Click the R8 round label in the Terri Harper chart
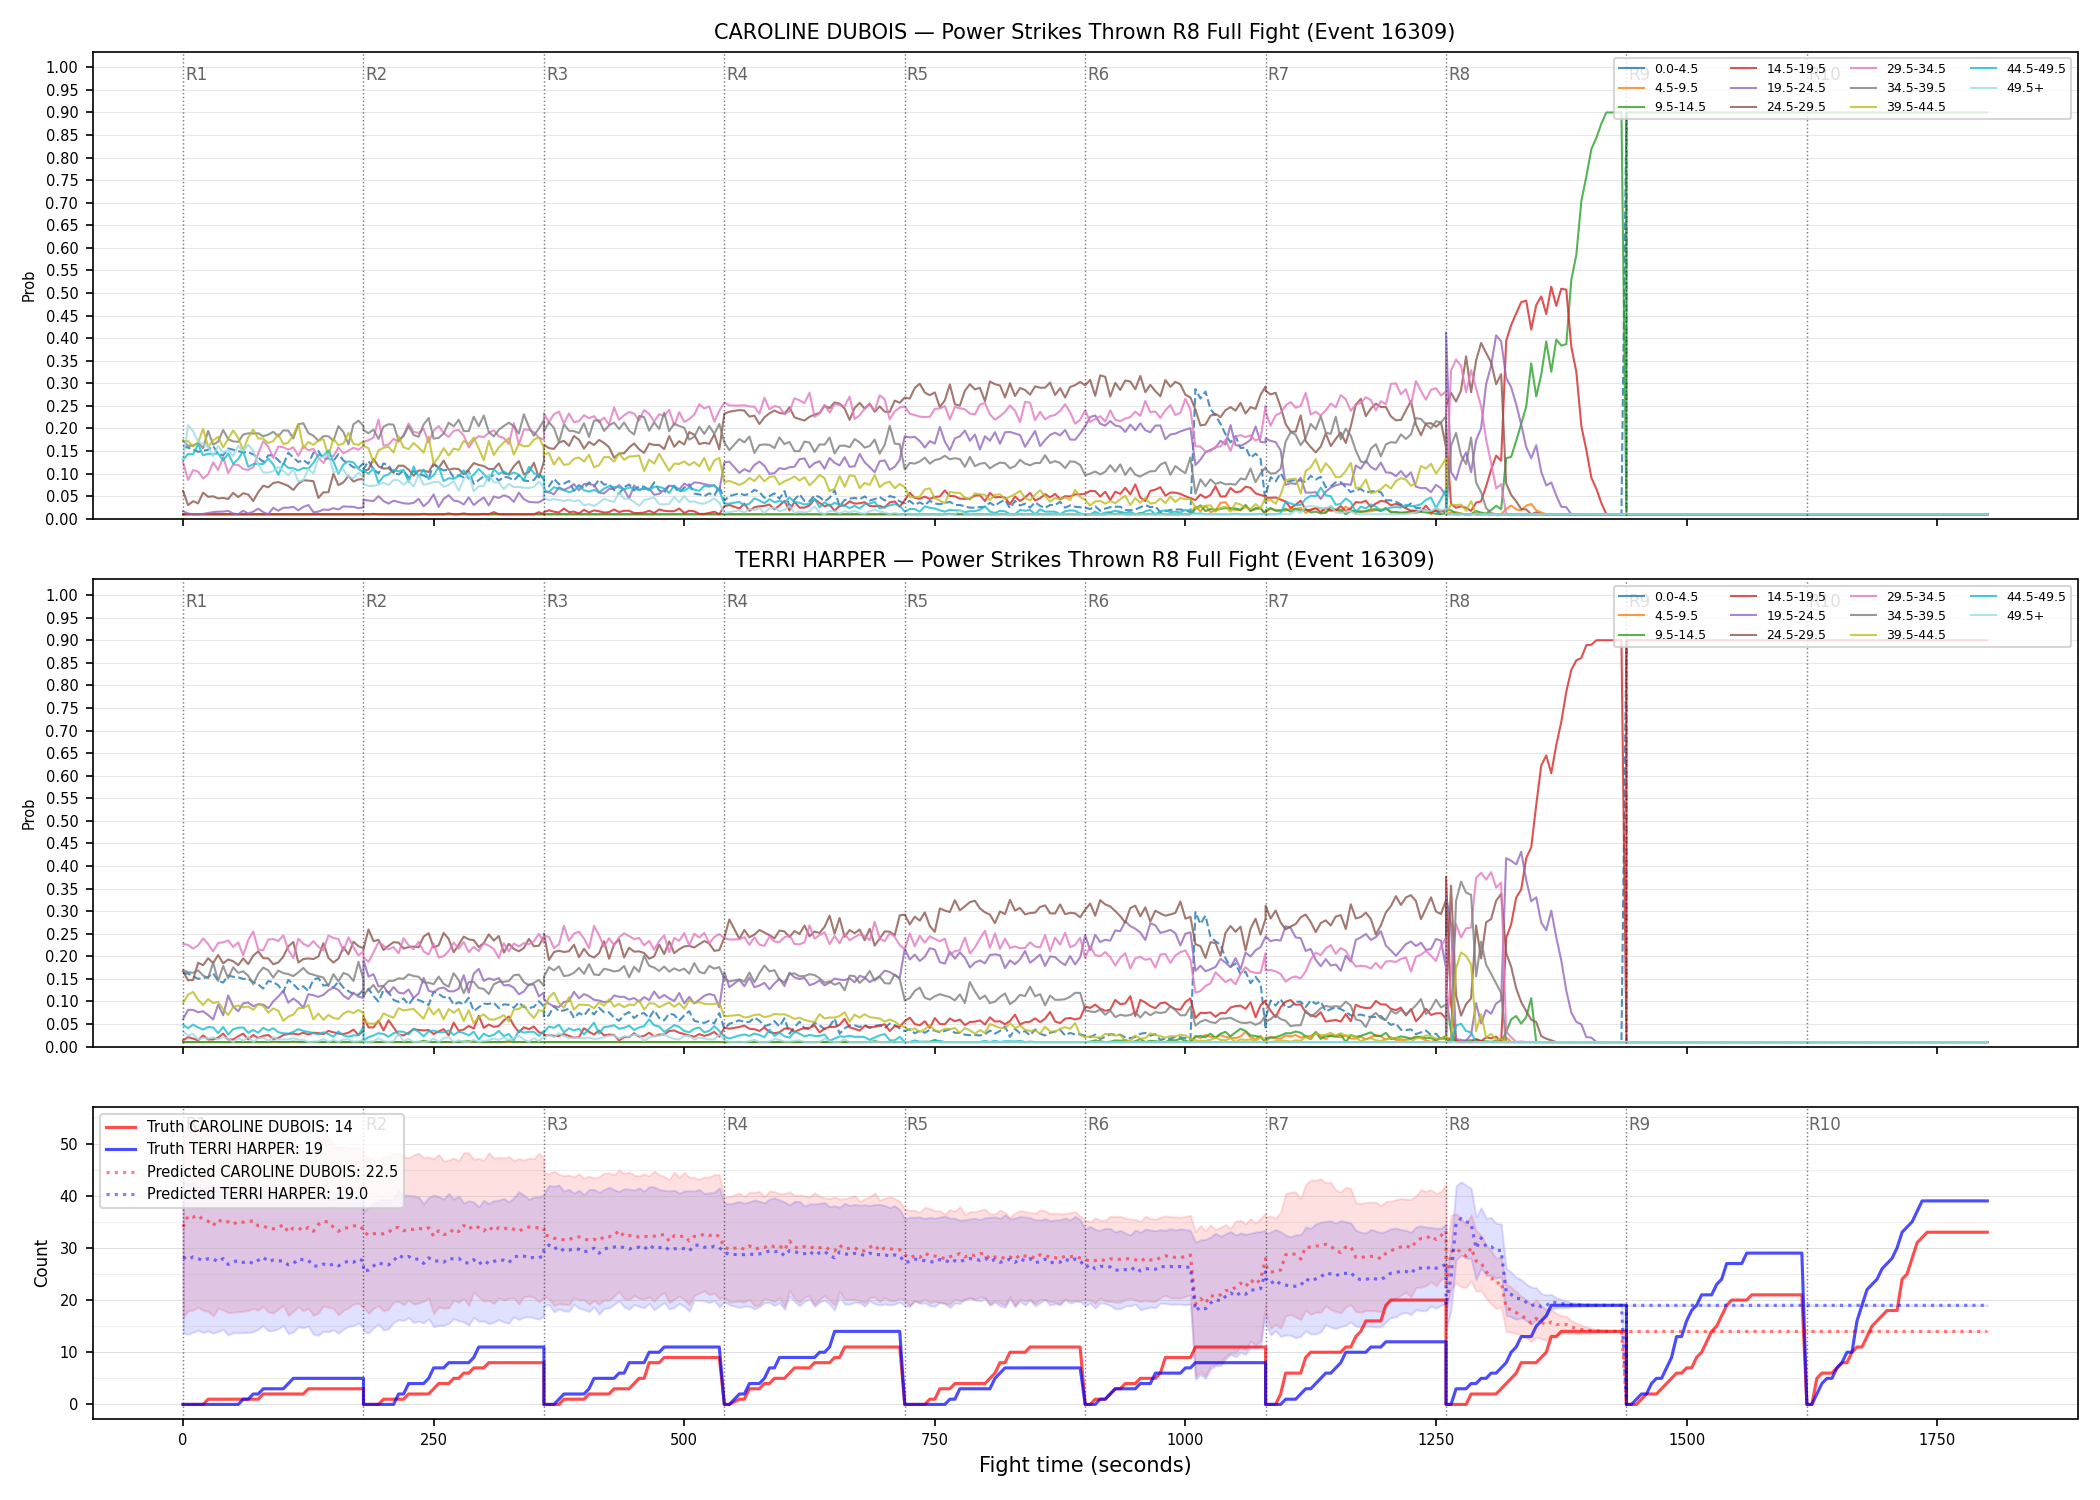 click(x=1459, y=601)
